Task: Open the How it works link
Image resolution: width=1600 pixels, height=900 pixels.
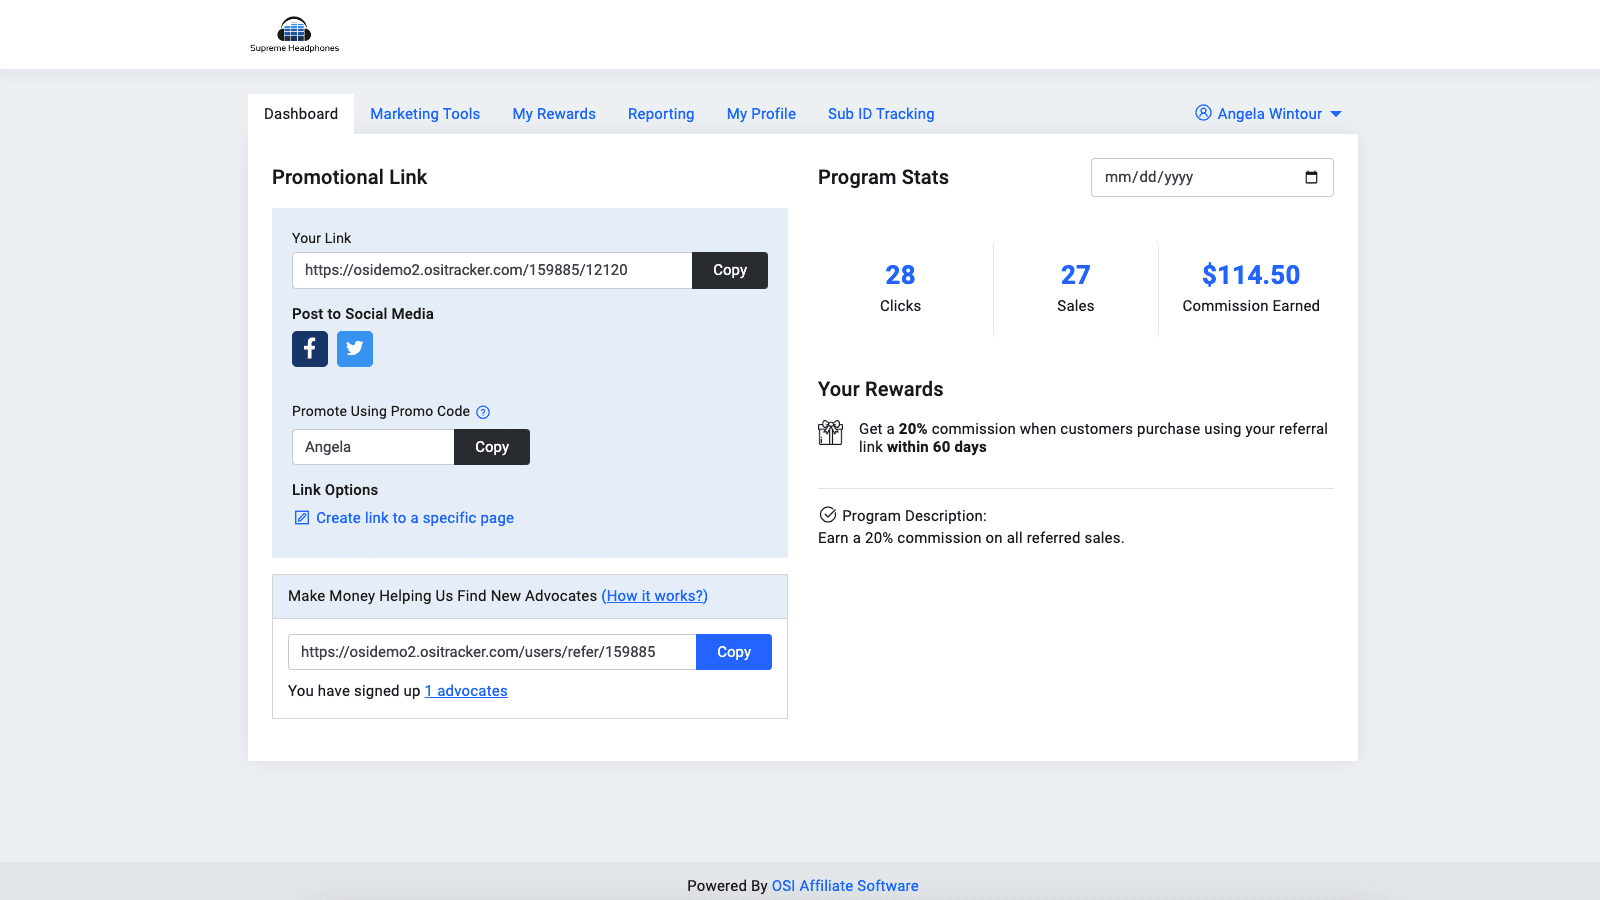Action: click(x=654, y=595)
